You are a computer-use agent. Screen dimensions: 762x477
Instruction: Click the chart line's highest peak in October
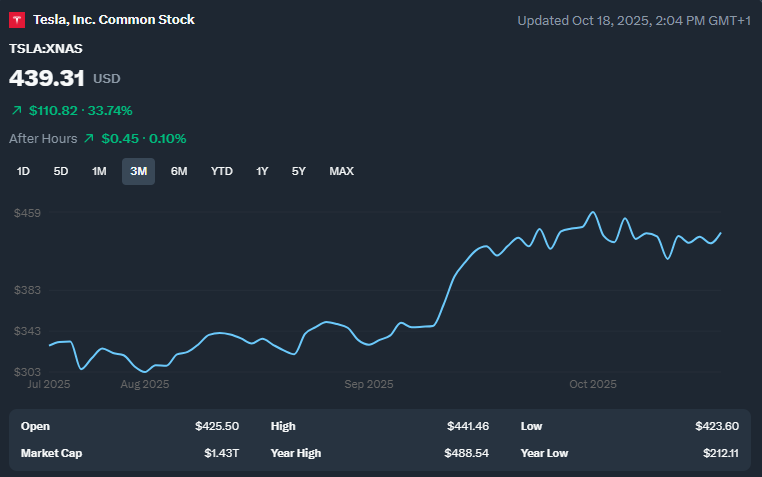pos(593,212)
